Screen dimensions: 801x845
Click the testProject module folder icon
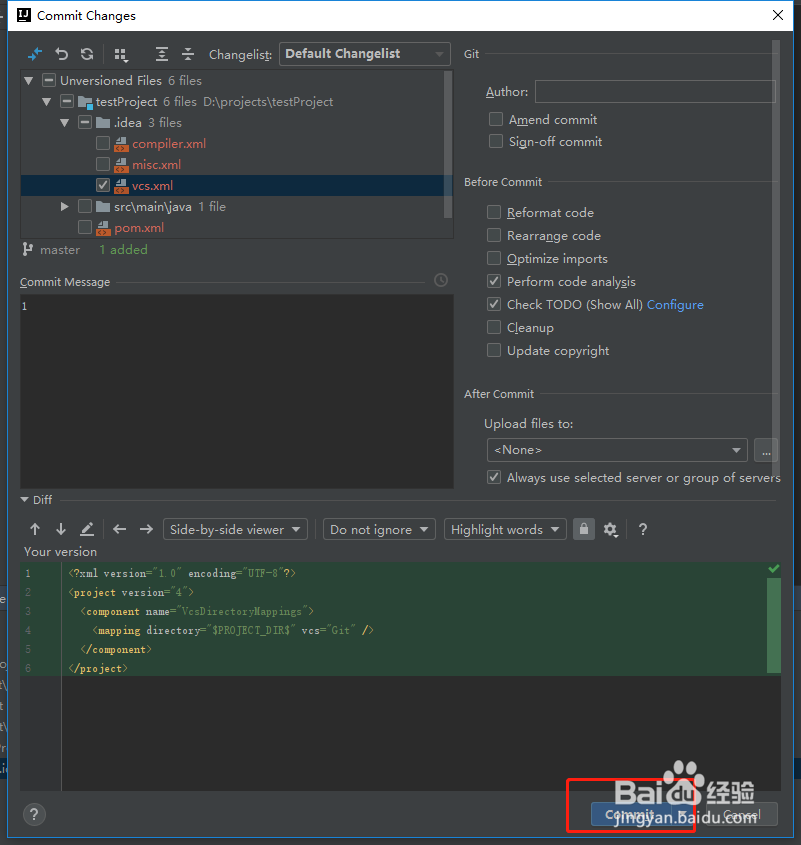pyautogui.click(x=85, y=102)
